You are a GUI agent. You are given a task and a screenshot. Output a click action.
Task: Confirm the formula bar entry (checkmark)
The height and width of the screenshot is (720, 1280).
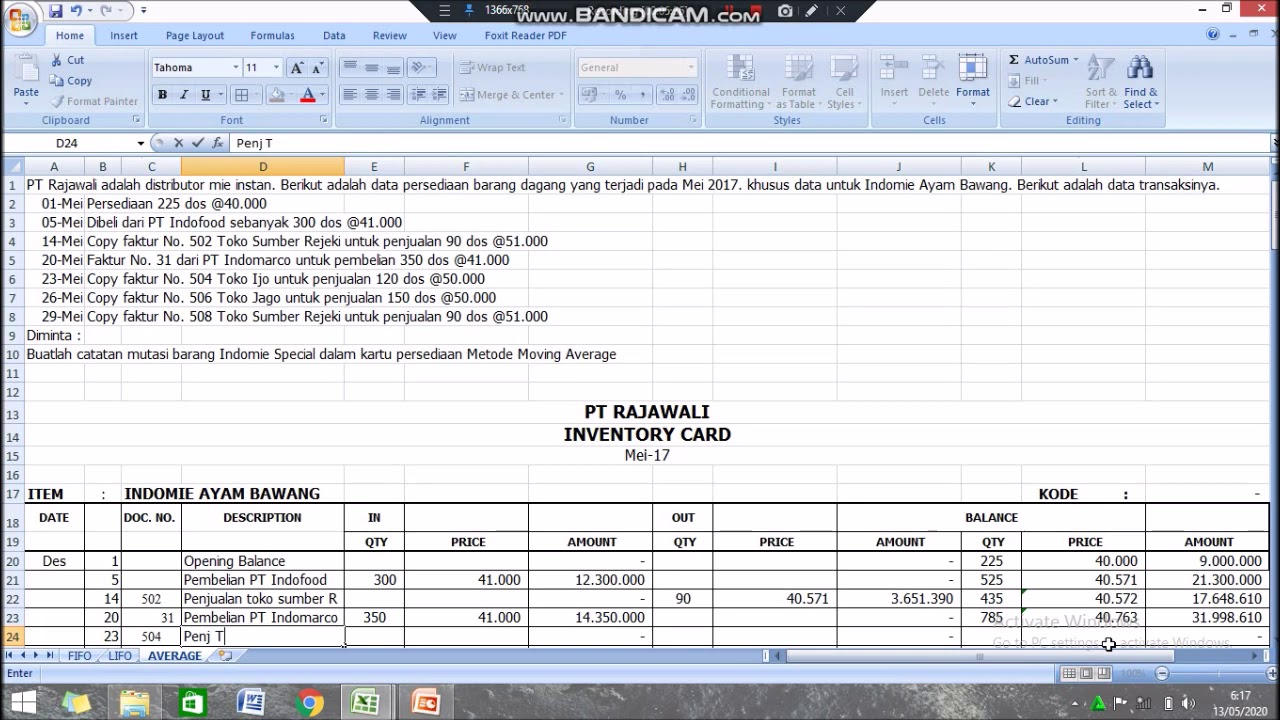tap(198, 143)
